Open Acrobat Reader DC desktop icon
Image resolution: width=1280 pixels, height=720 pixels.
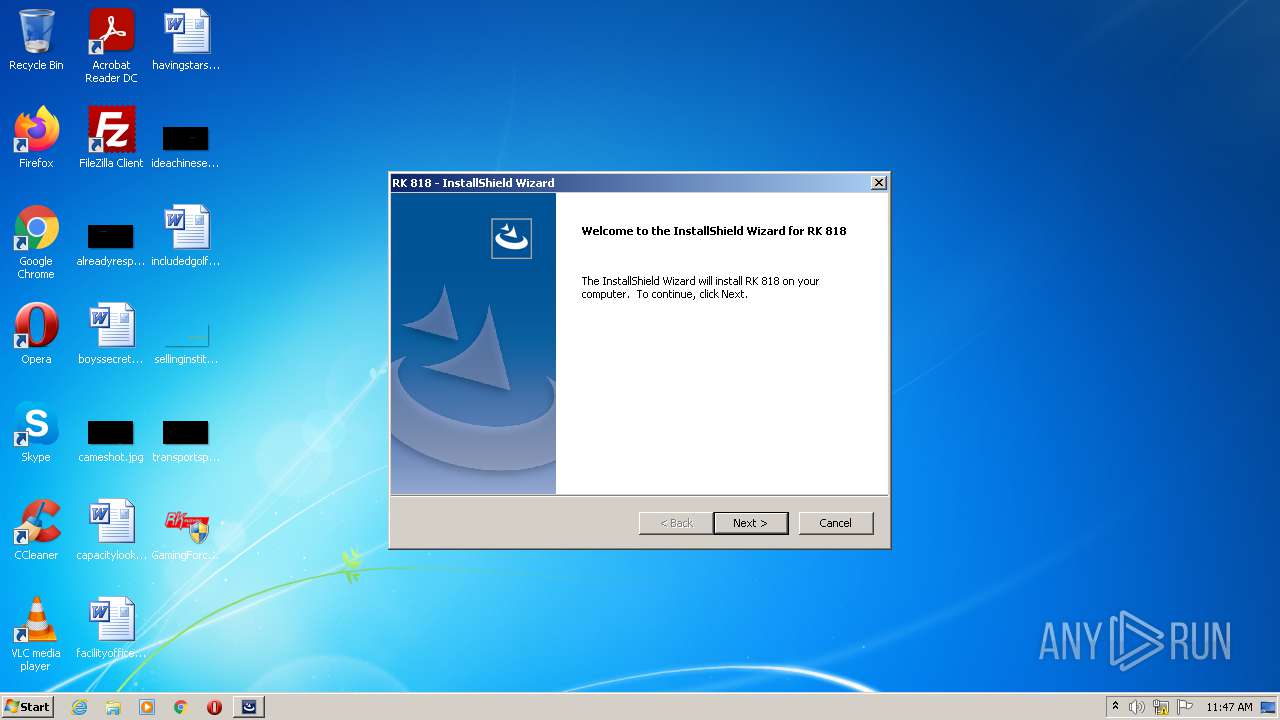[111, 46]
